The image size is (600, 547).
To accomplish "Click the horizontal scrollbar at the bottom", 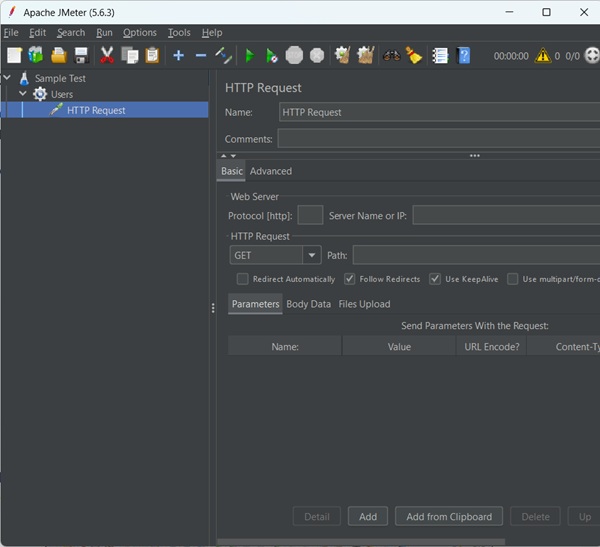I will pos(361,542).
